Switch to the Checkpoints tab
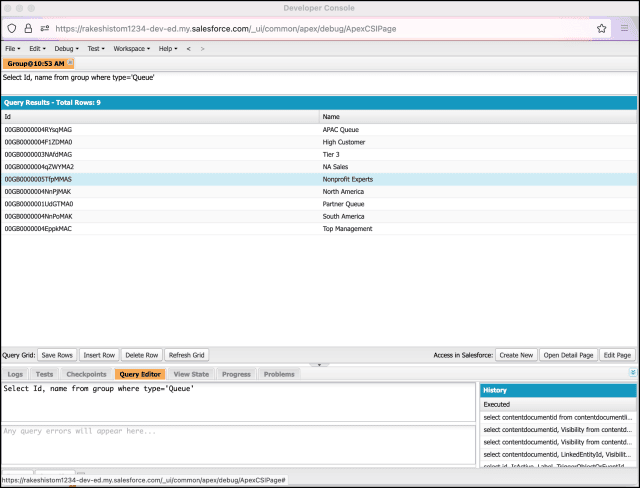This screenshot has width=640, height=488. pos(86,374)
